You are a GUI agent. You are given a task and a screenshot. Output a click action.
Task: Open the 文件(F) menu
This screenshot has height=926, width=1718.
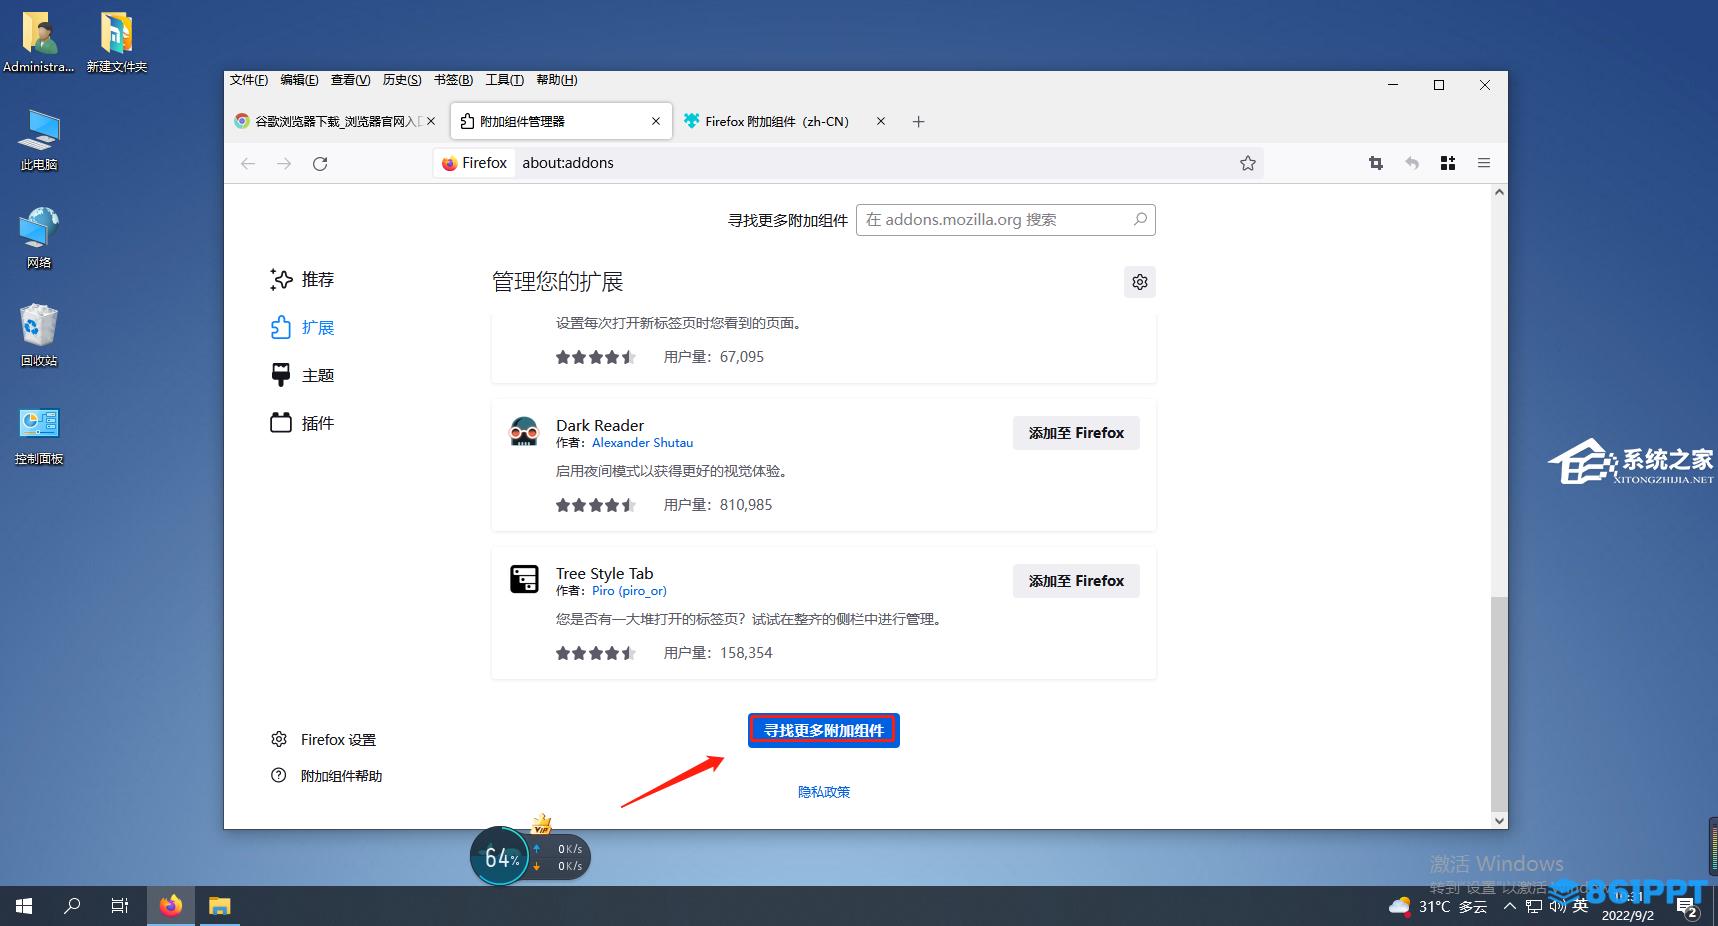[x=249, y=80]
